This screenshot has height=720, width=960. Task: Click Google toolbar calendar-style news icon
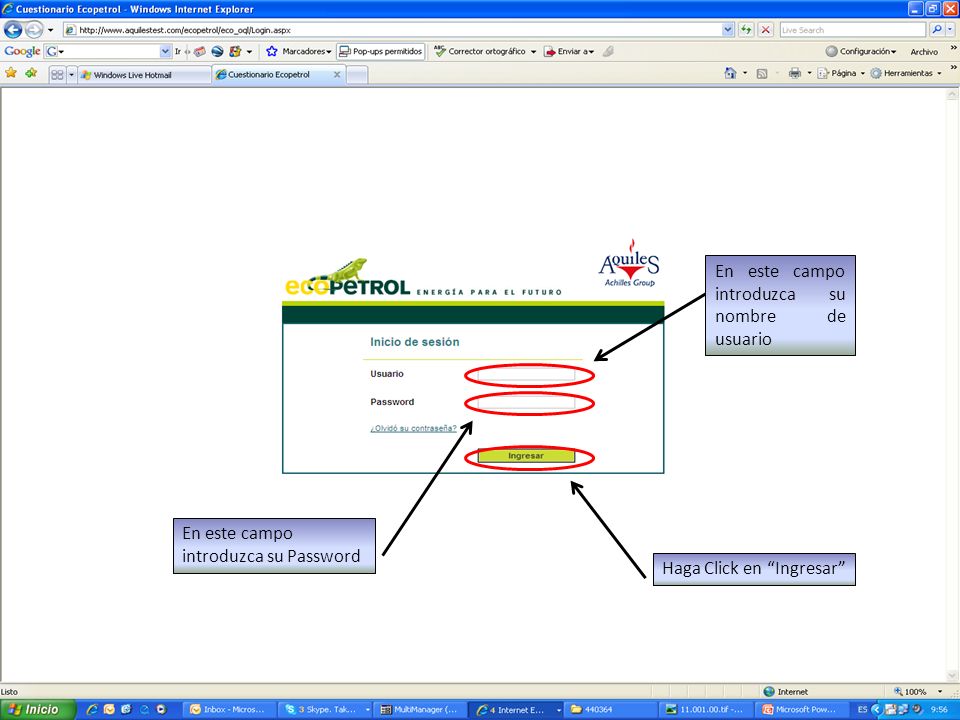click(x=200, y=51)
